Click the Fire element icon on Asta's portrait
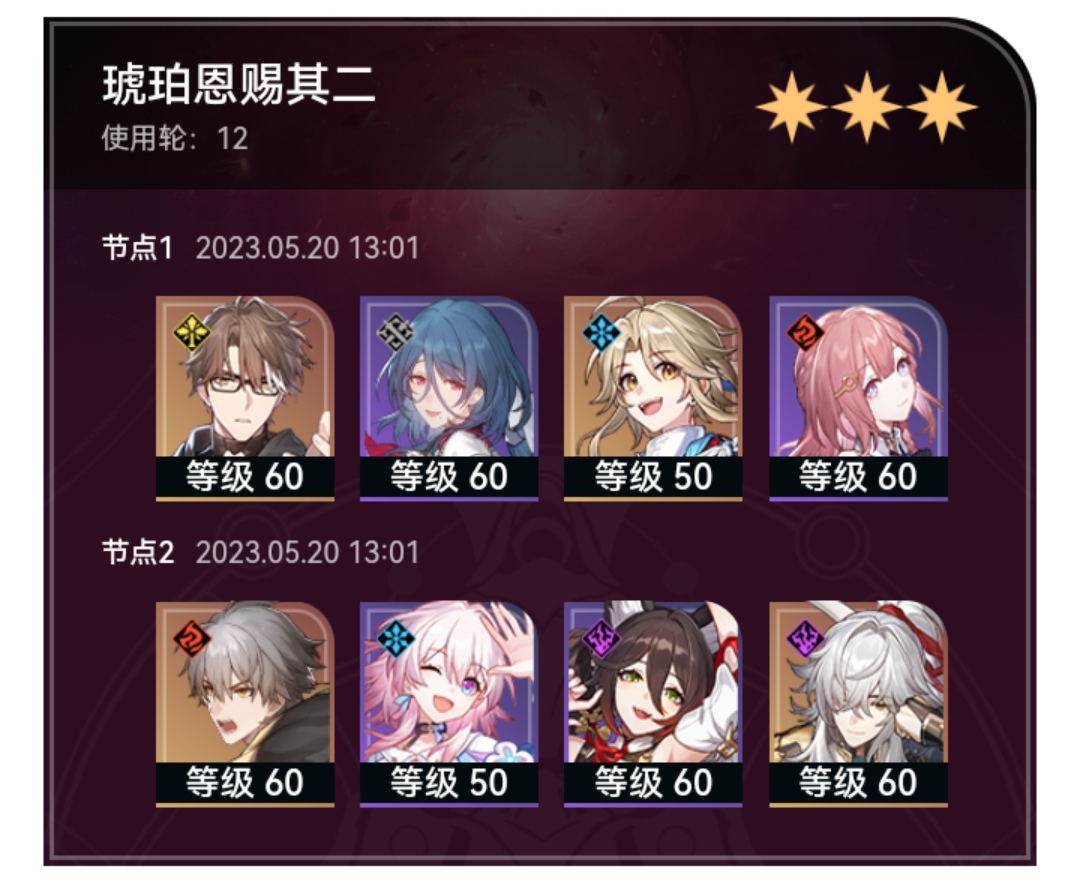This screenshot has height=887, width=1080. click(804, 333)
